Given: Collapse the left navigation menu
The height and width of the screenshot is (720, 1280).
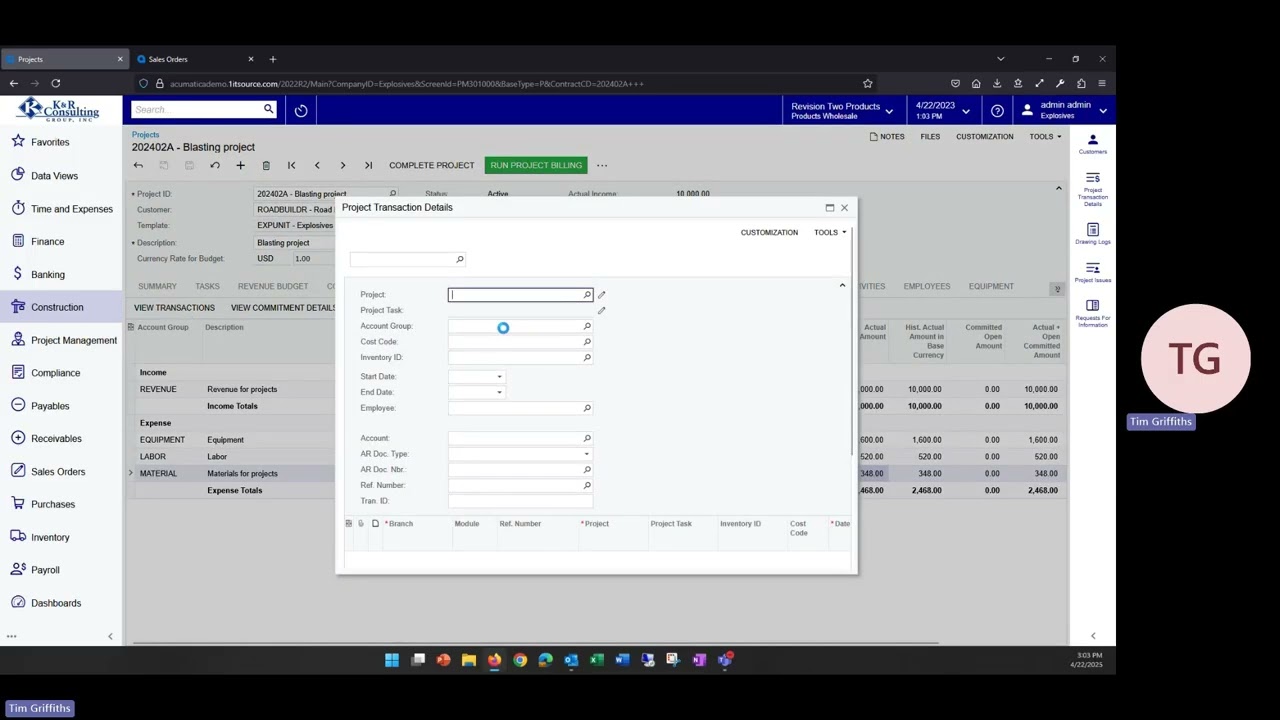Looking at the screenshot, I should click(110, 636).
